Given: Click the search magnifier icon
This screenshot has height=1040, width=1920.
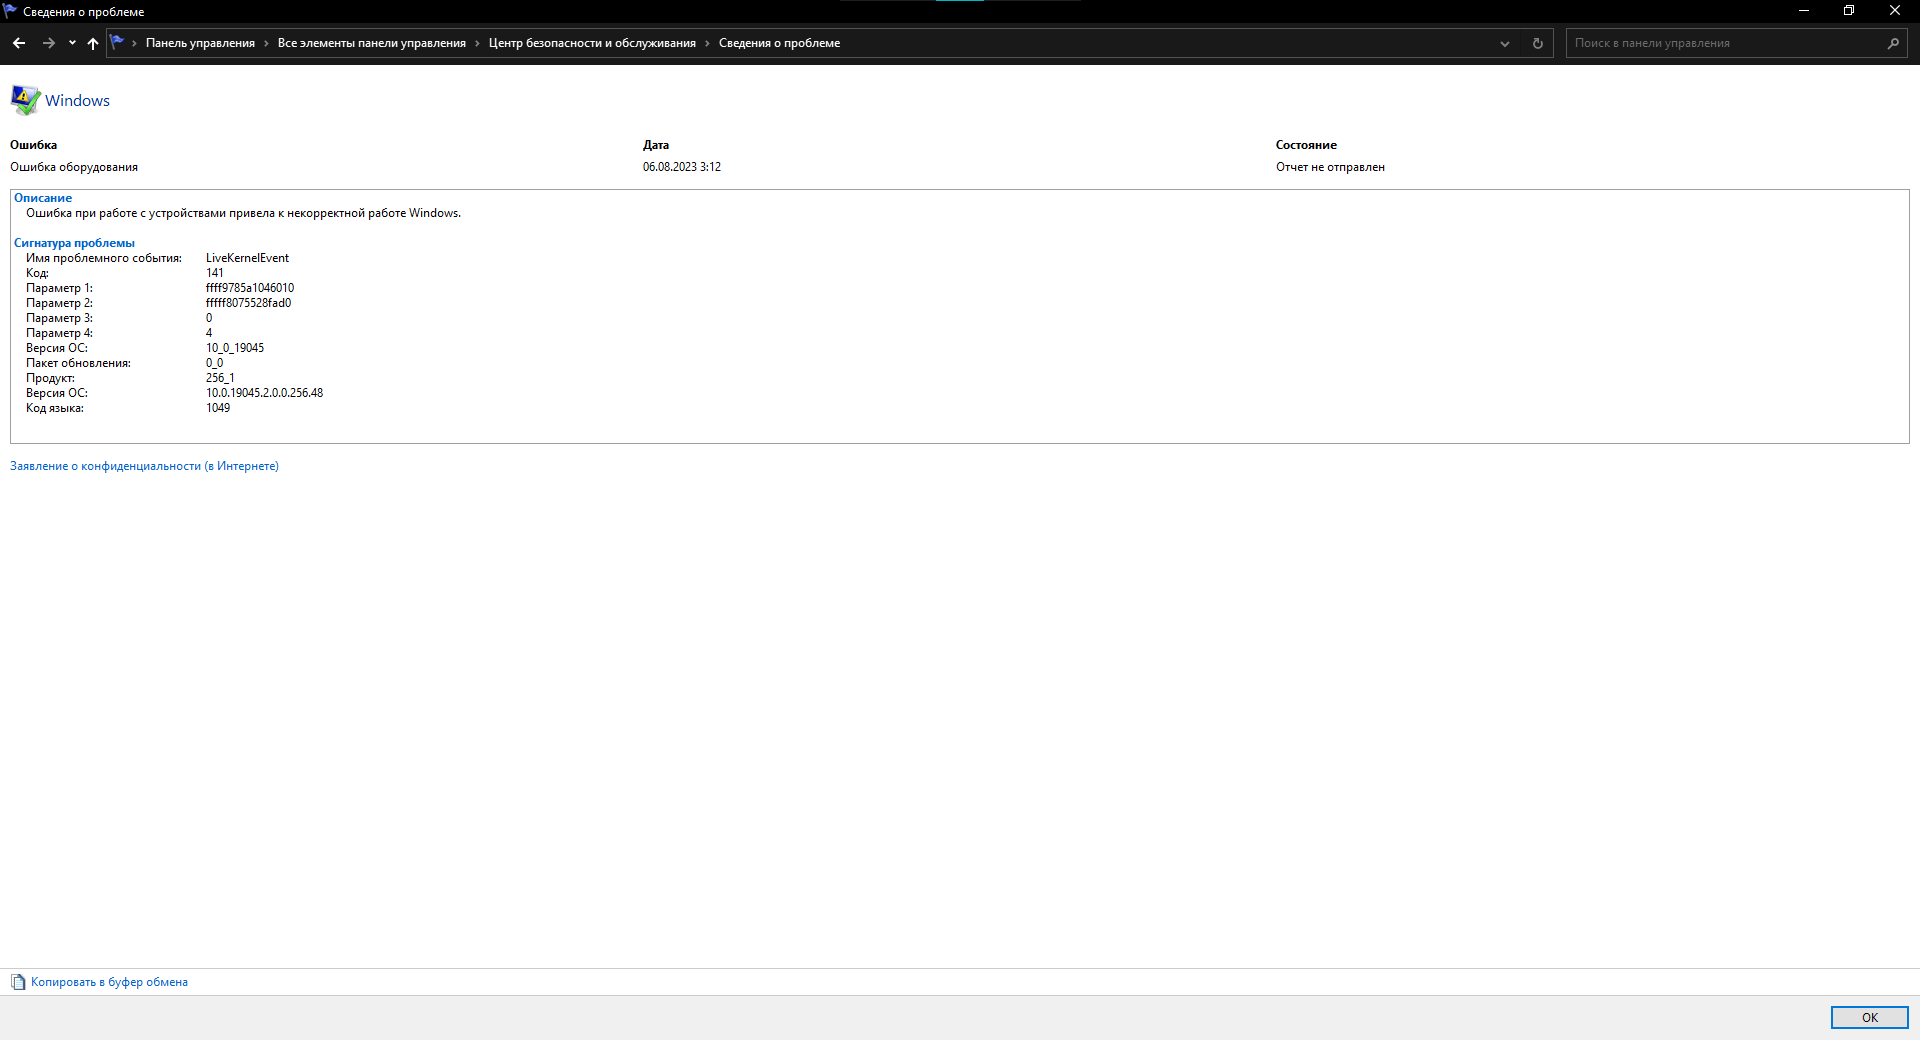Looking at the screenshot, I should coord(1893,43).
